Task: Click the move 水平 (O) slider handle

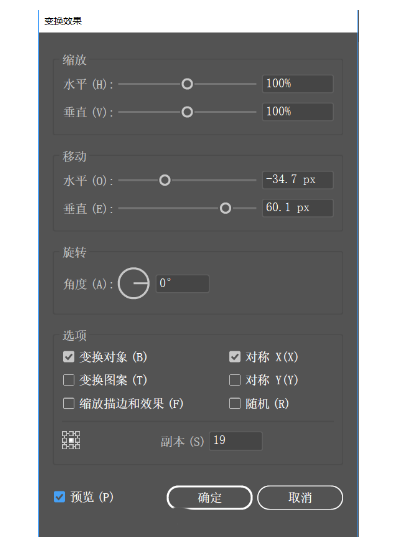Action: [165, 180]
